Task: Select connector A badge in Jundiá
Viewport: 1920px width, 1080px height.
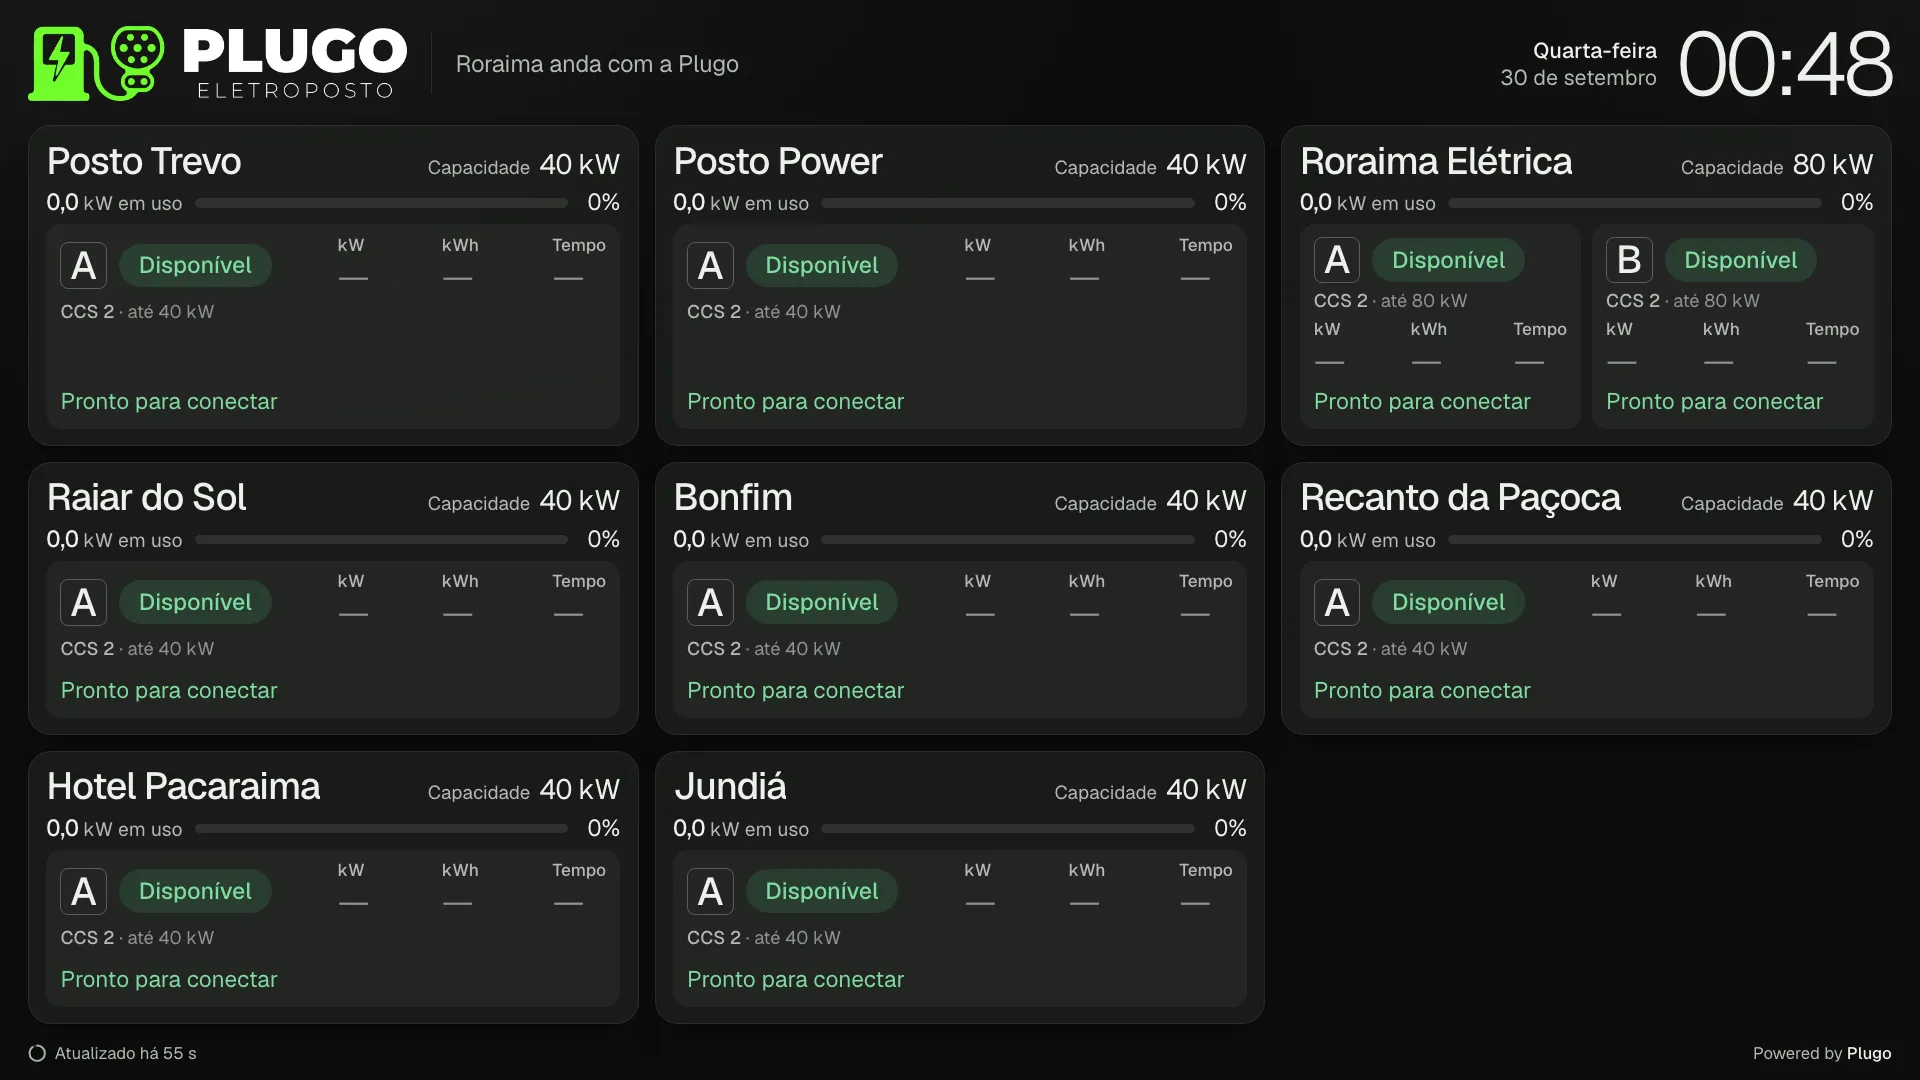Action: coord(710,891)
